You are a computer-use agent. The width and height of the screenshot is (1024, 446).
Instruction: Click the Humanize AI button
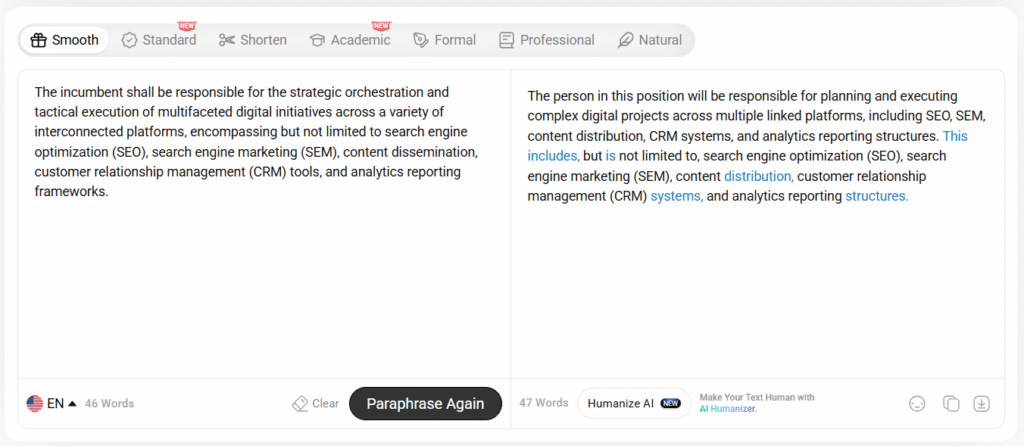click(x=633, y=403)
